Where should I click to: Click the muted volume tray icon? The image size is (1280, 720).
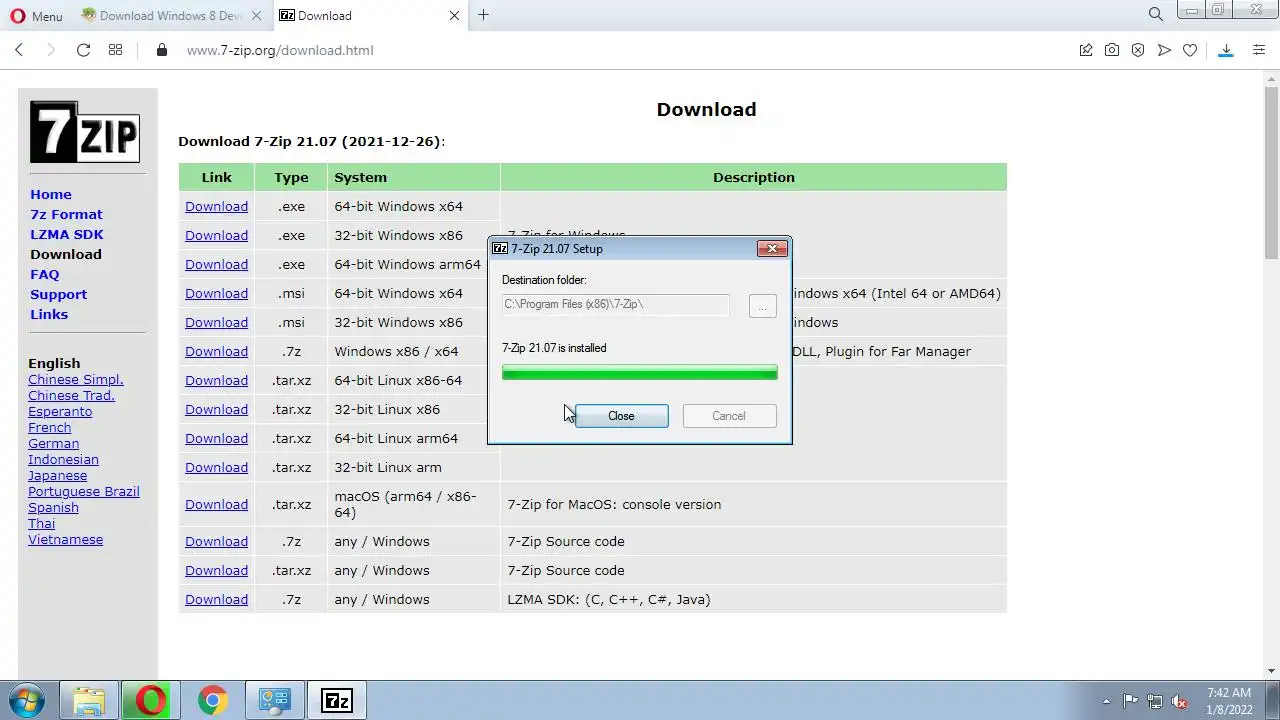tap(1180, 701)
